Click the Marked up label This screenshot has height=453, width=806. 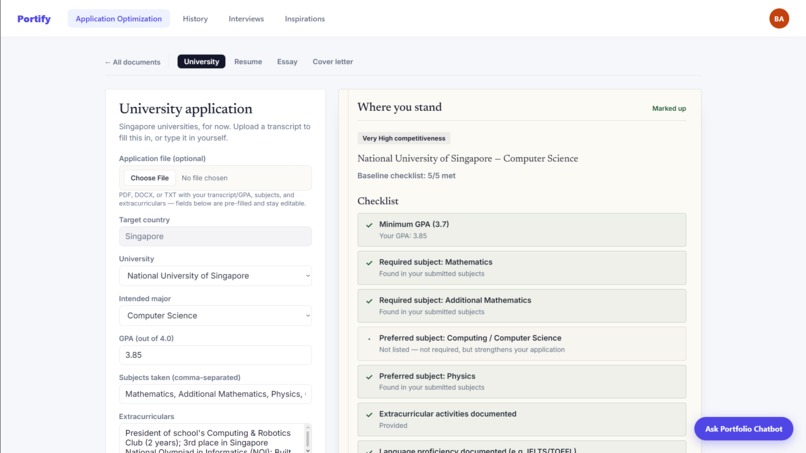pyautogui.click(x=669, y=108)
